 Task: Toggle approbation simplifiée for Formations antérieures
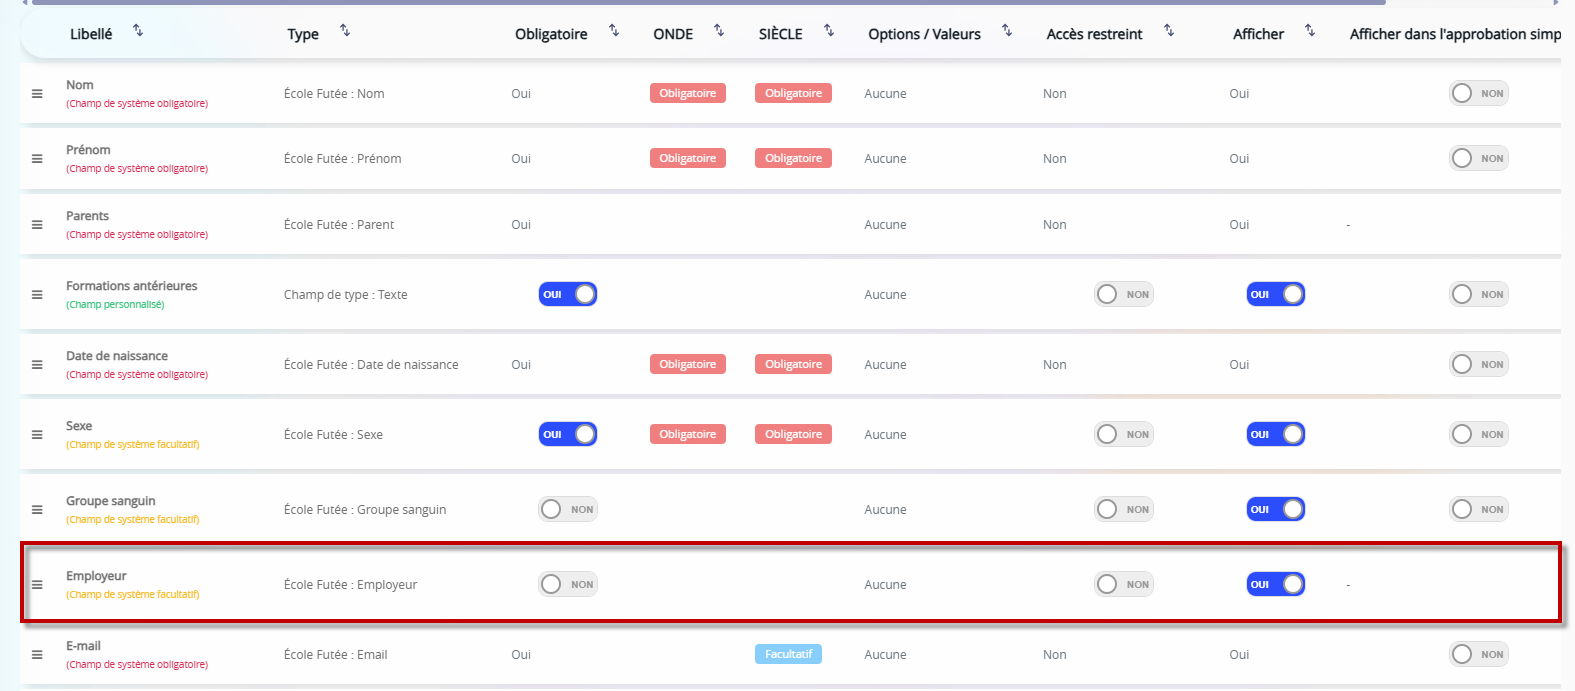(x=1479, y=294)
